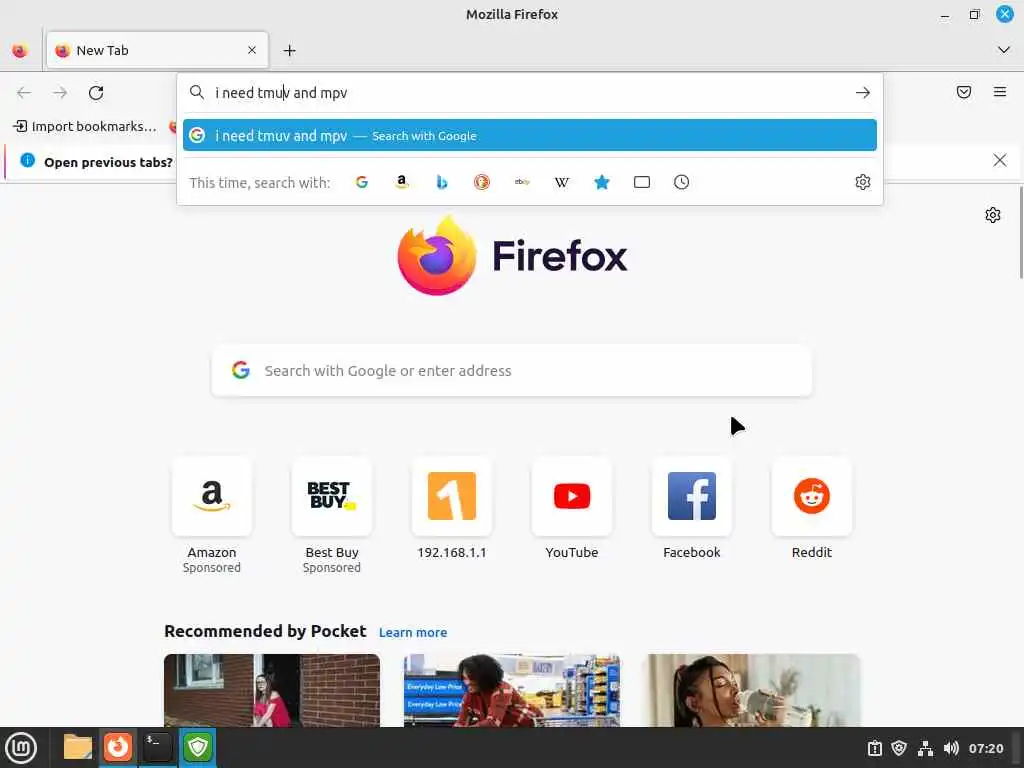Image resolution: width=1024 pixels, height=768 pixels.
Task: Open Files manager from the taskbar
Action: (78, 748)
